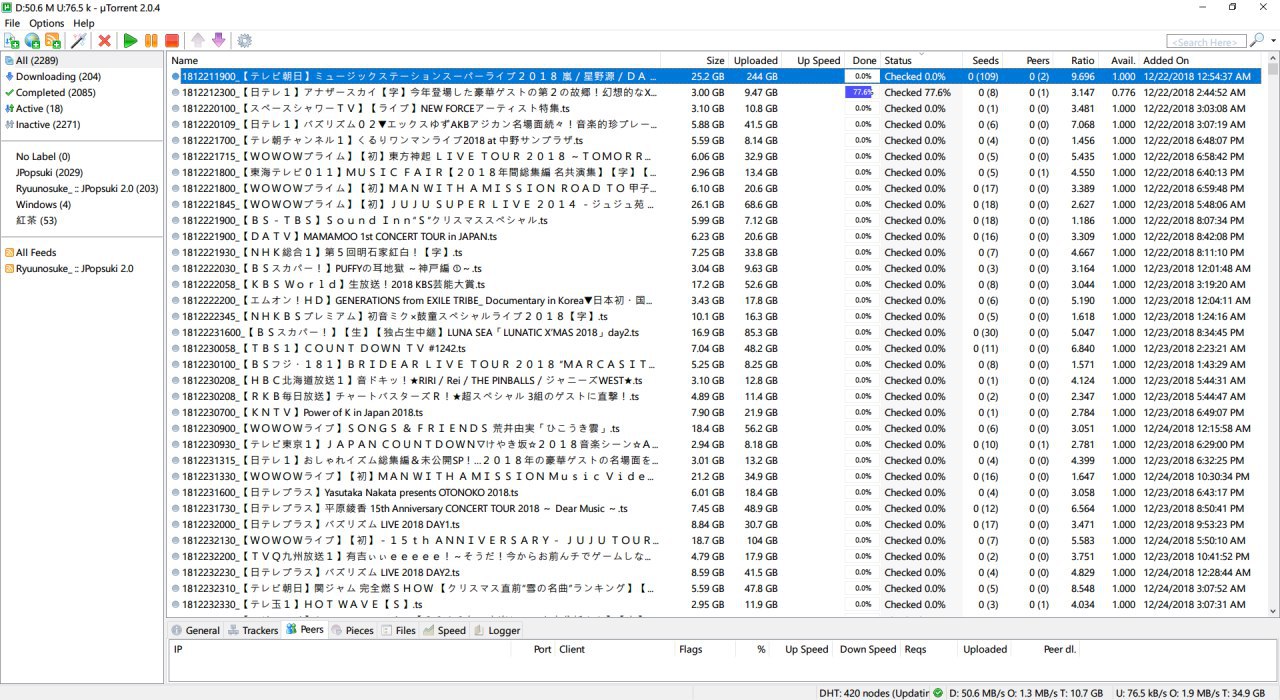The image size is (1280, 700).
Task: Click the torrent list vertical scrollbar
Action: tap(1272, 336)
